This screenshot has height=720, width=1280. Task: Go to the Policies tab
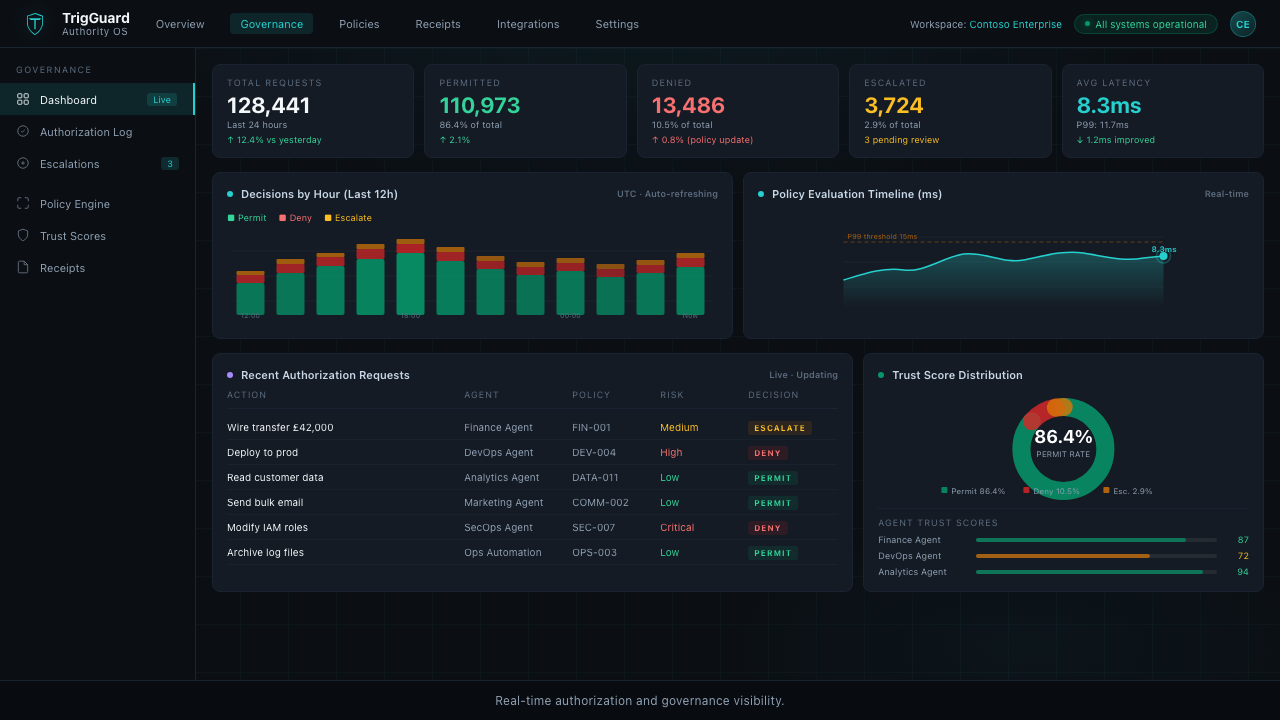[359, 24]
